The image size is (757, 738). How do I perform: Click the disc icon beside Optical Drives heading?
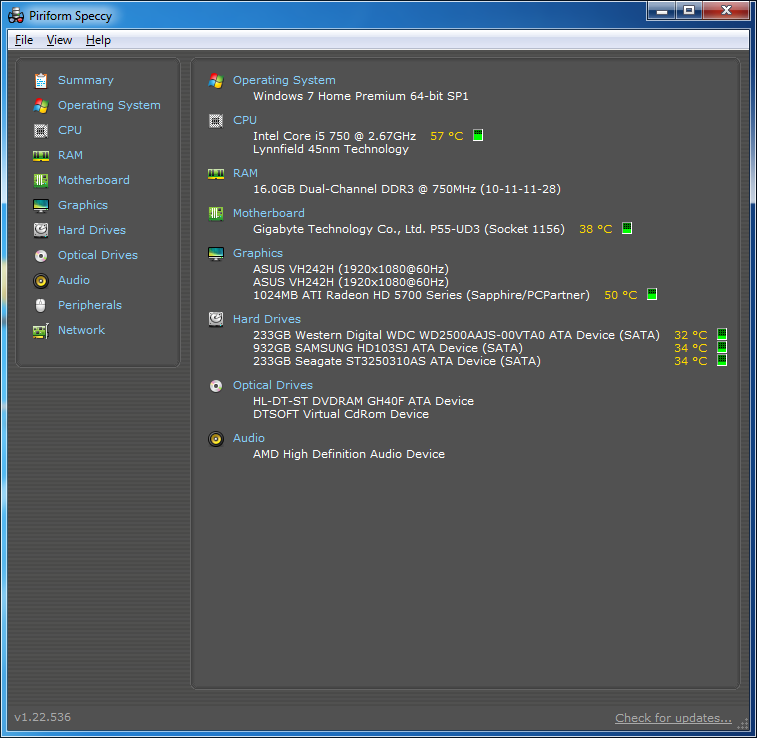[216, 386]
